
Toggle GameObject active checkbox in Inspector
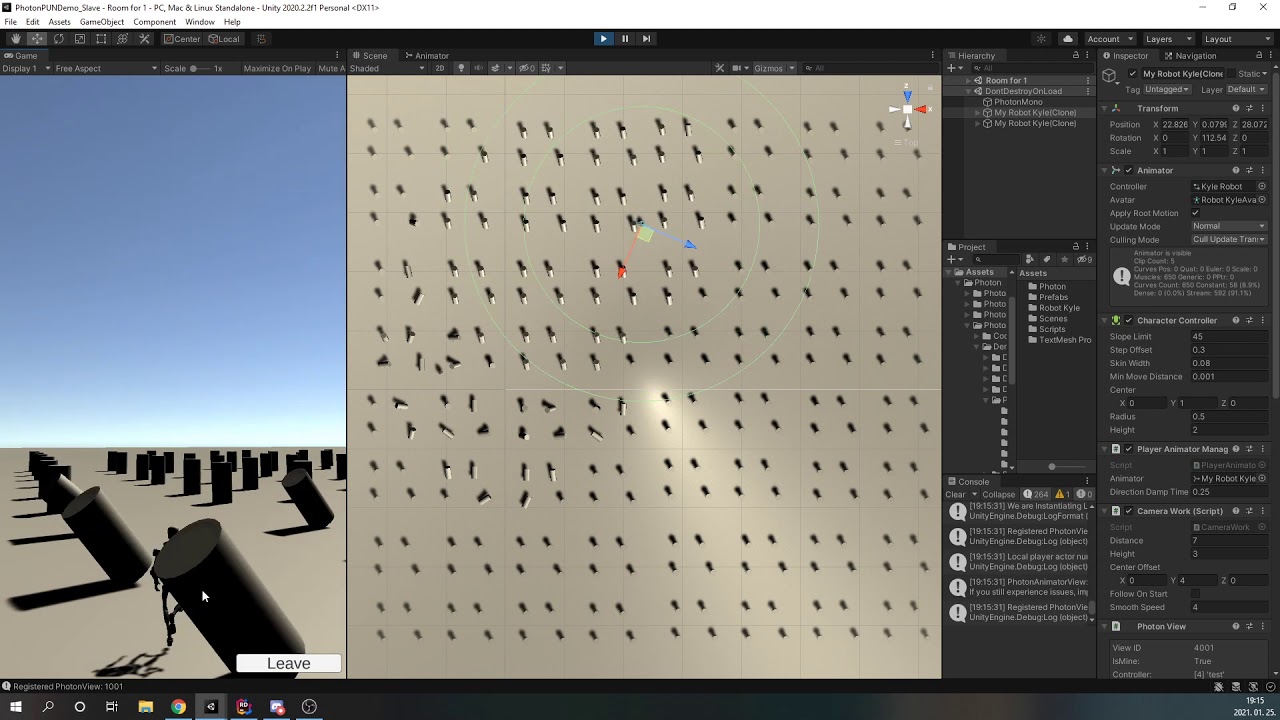pyautogui.click(x=1132, y=74)
